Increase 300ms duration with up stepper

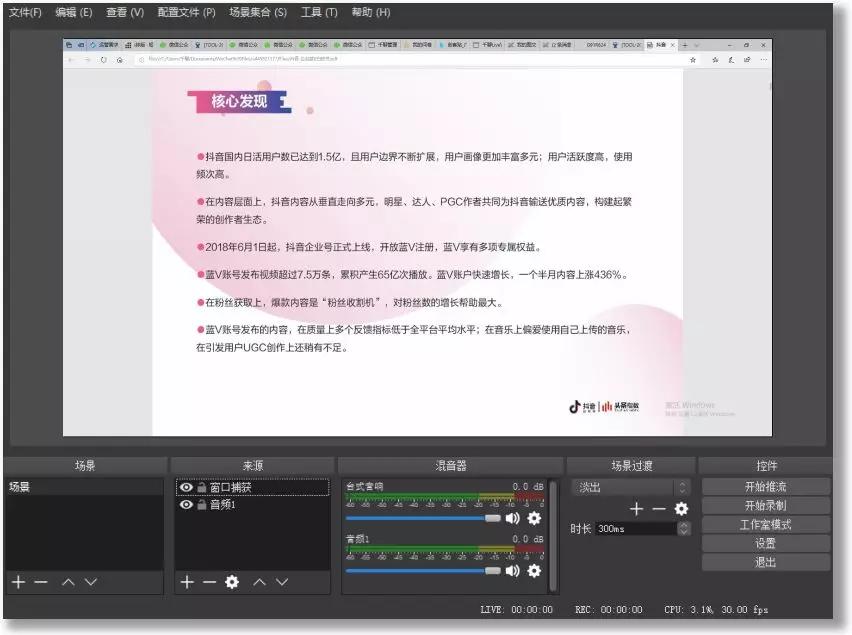pos(682,526)
